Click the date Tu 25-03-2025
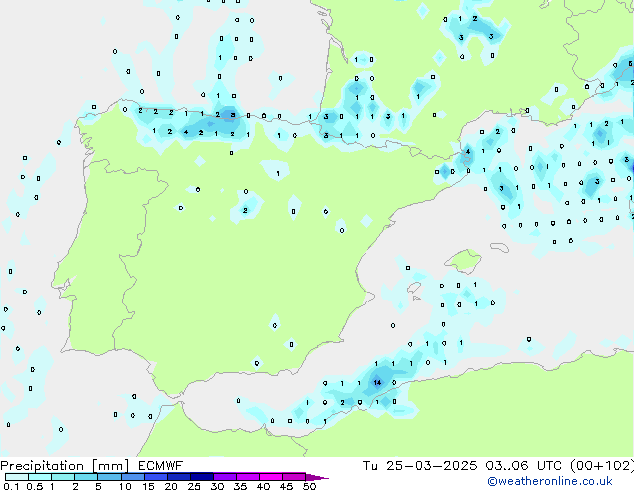The width and height of the screenshot is (634, 490). tap(420, 466)
